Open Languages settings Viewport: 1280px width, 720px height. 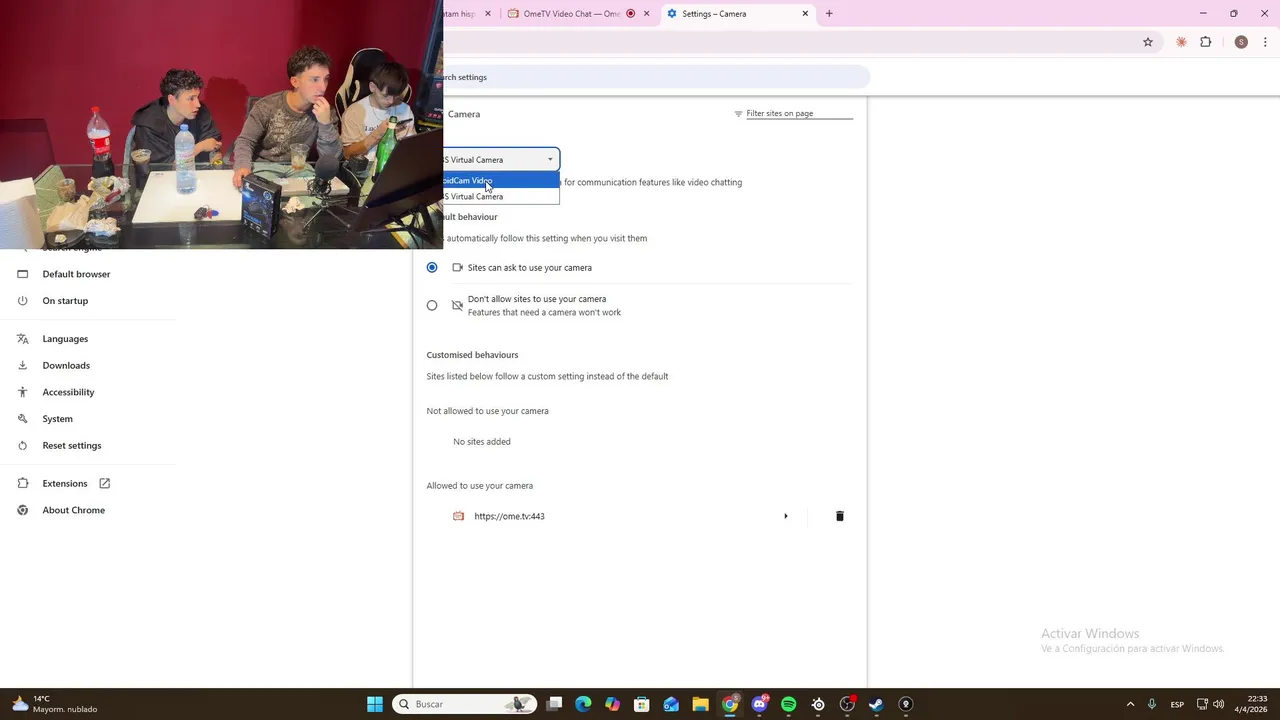click(65, 339)
